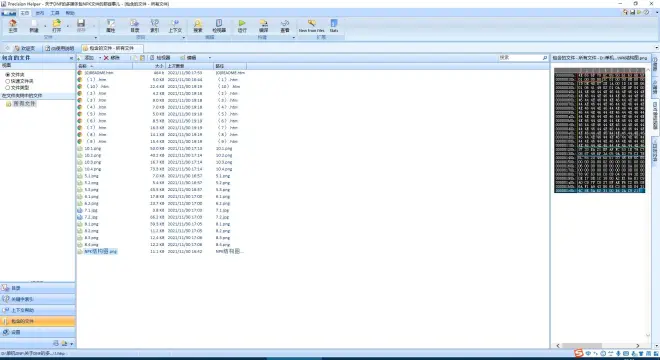Click the green Run (运行) icon
The height and width of the screenshot is (360, 660).
(x=242, y=24)
